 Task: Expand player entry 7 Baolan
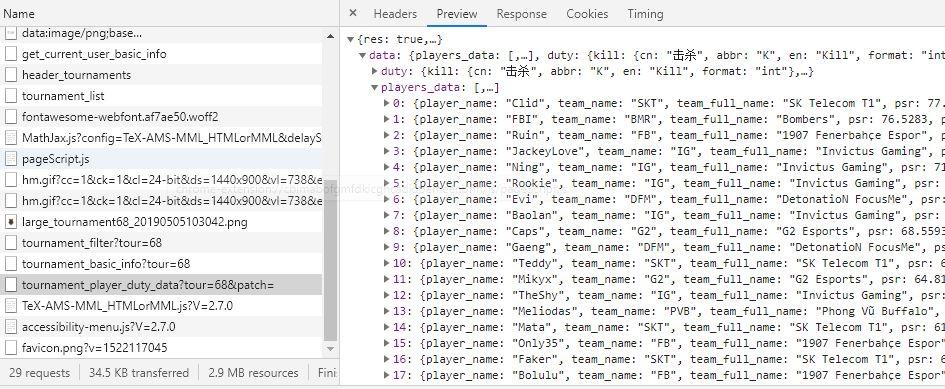click(x=386, y=215)
